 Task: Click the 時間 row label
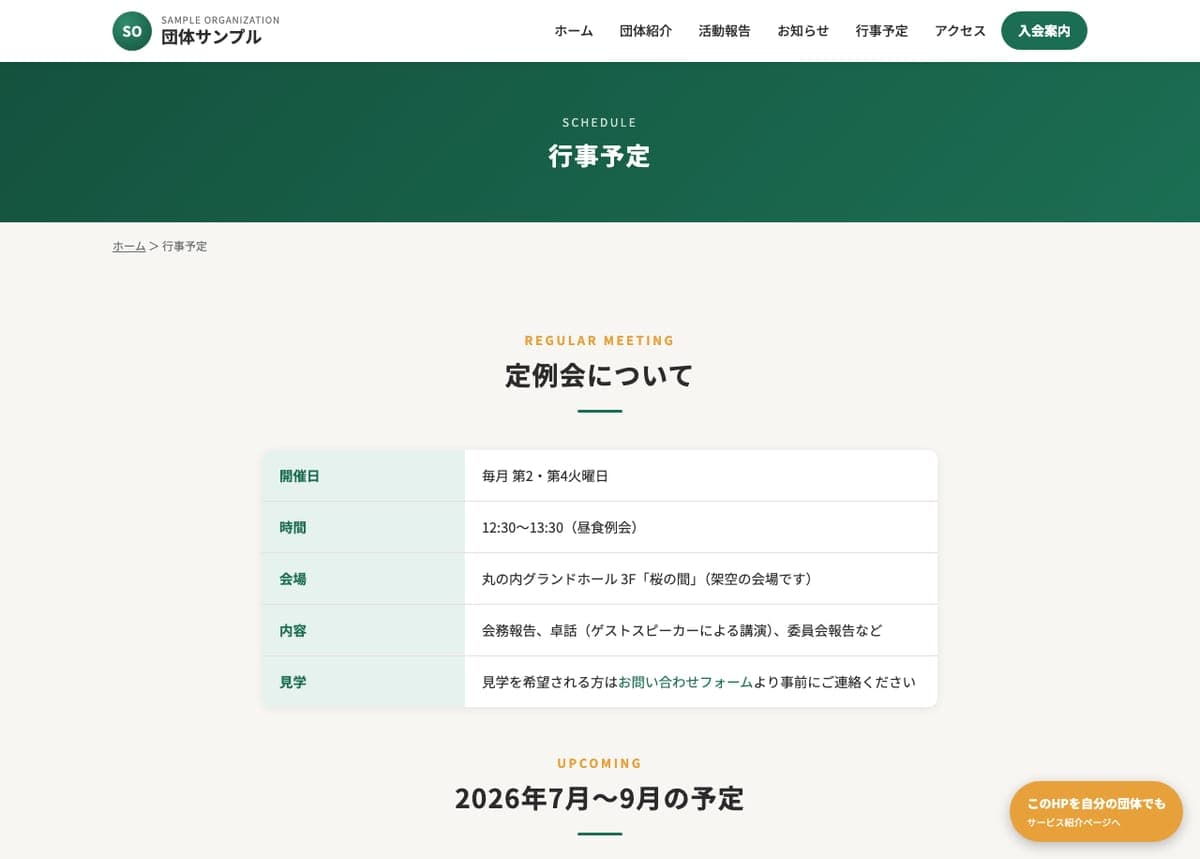(x=363, y=527)
